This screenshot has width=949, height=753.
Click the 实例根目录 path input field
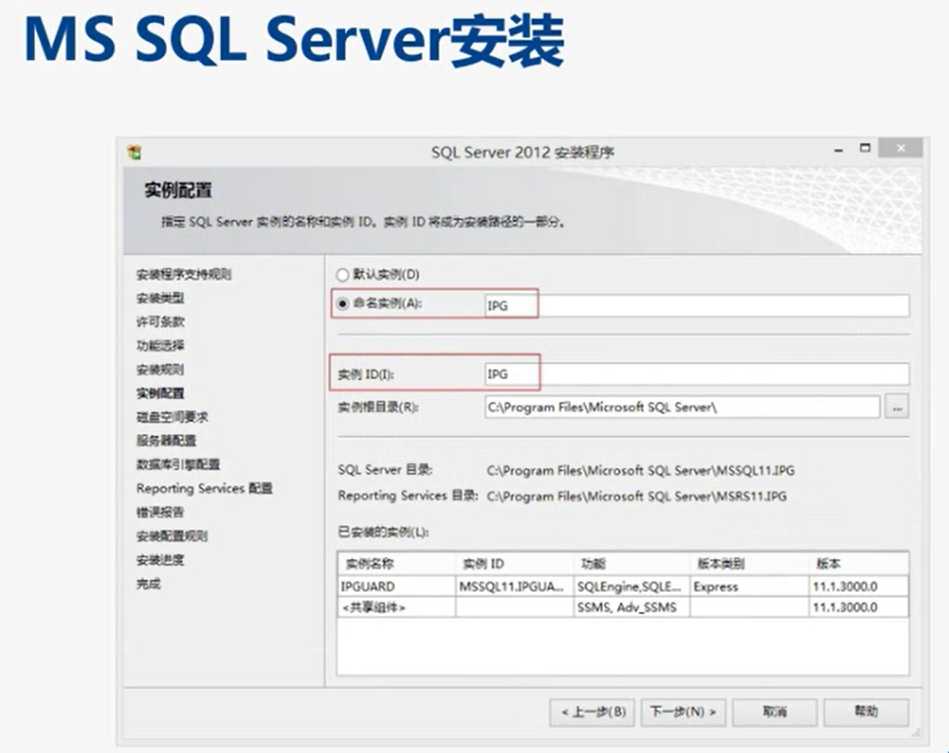pos(680,407)
